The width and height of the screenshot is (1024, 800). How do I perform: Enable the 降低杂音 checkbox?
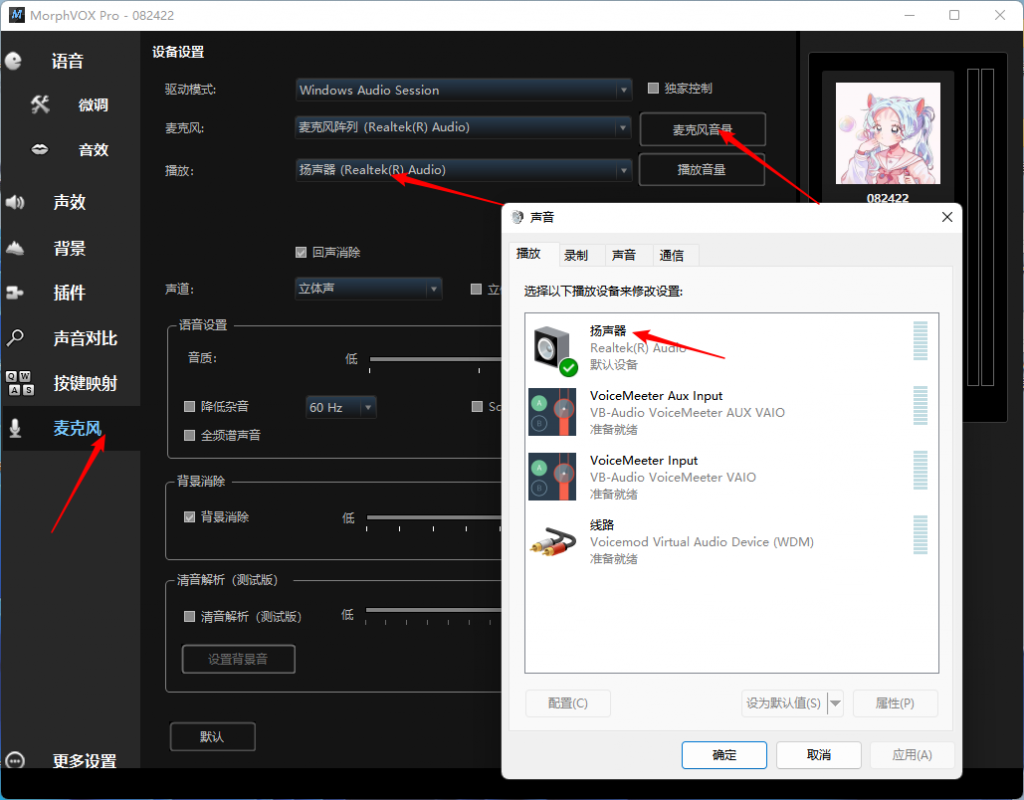pyautogui.click(x=189, y=406)
